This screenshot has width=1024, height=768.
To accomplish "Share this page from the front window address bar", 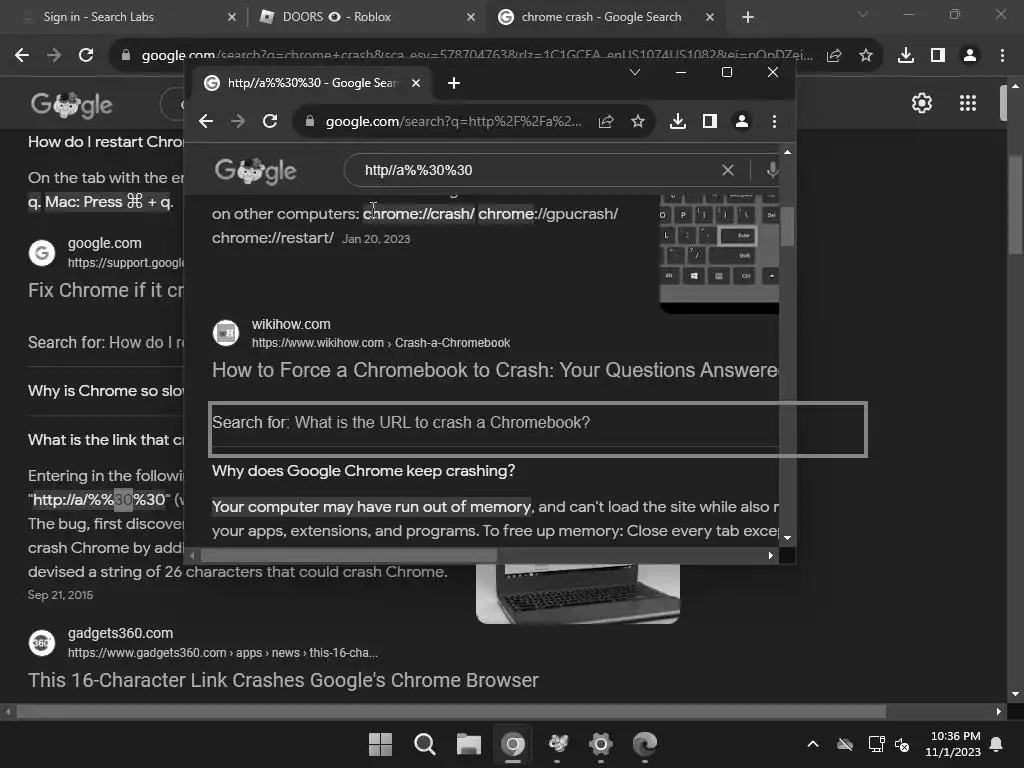I will point(606,121).
